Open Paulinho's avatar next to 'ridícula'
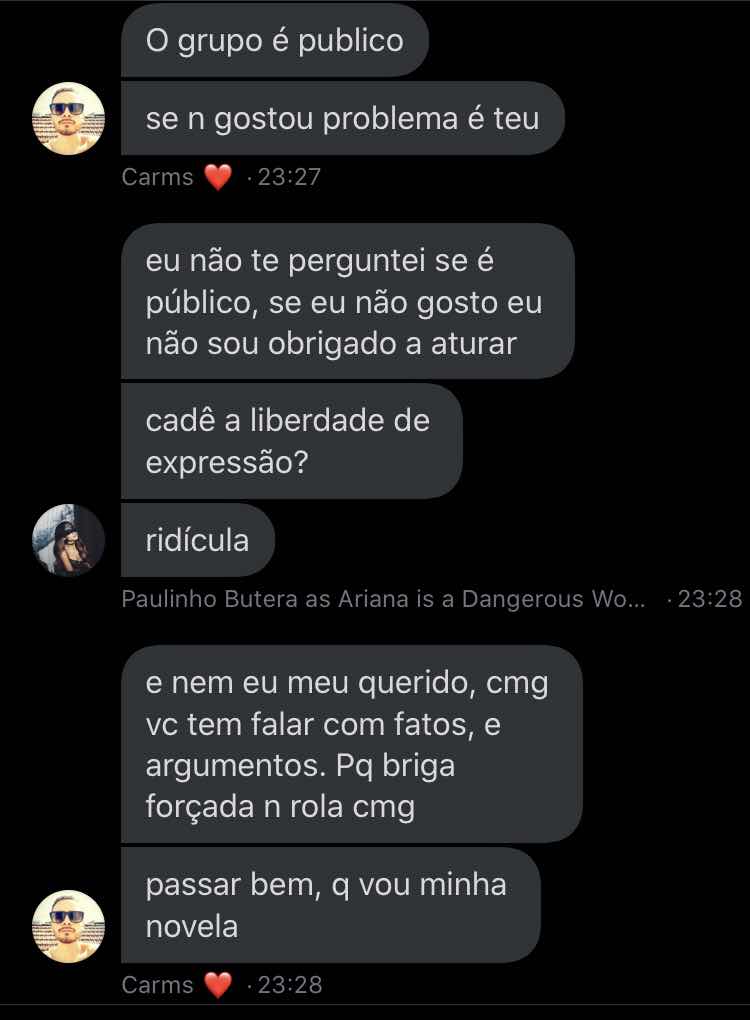This screenshot has width=750, height=1020. [x=68, y=540]
